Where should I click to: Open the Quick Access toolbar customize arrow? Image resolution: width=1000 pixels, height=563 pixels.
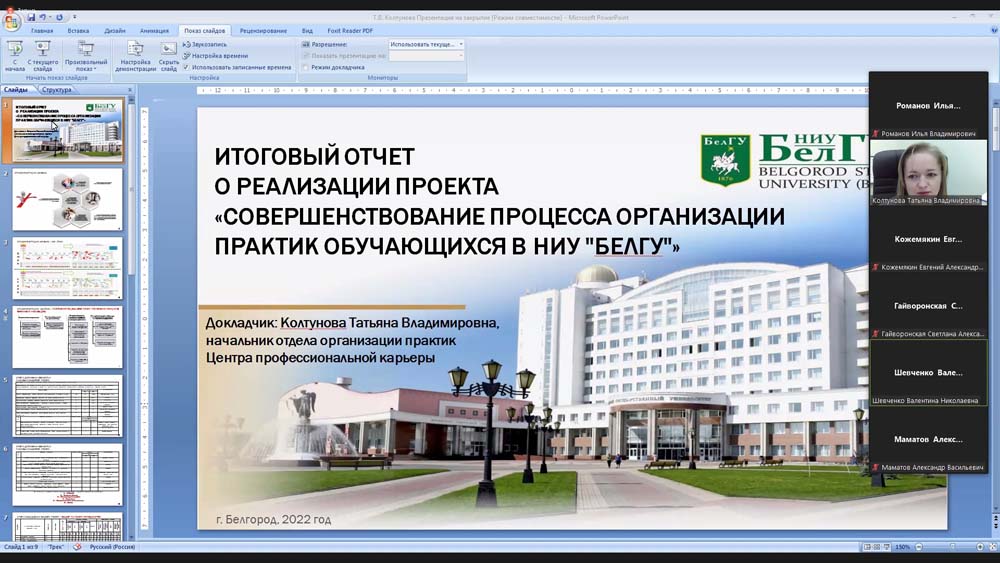coord(76,17)
